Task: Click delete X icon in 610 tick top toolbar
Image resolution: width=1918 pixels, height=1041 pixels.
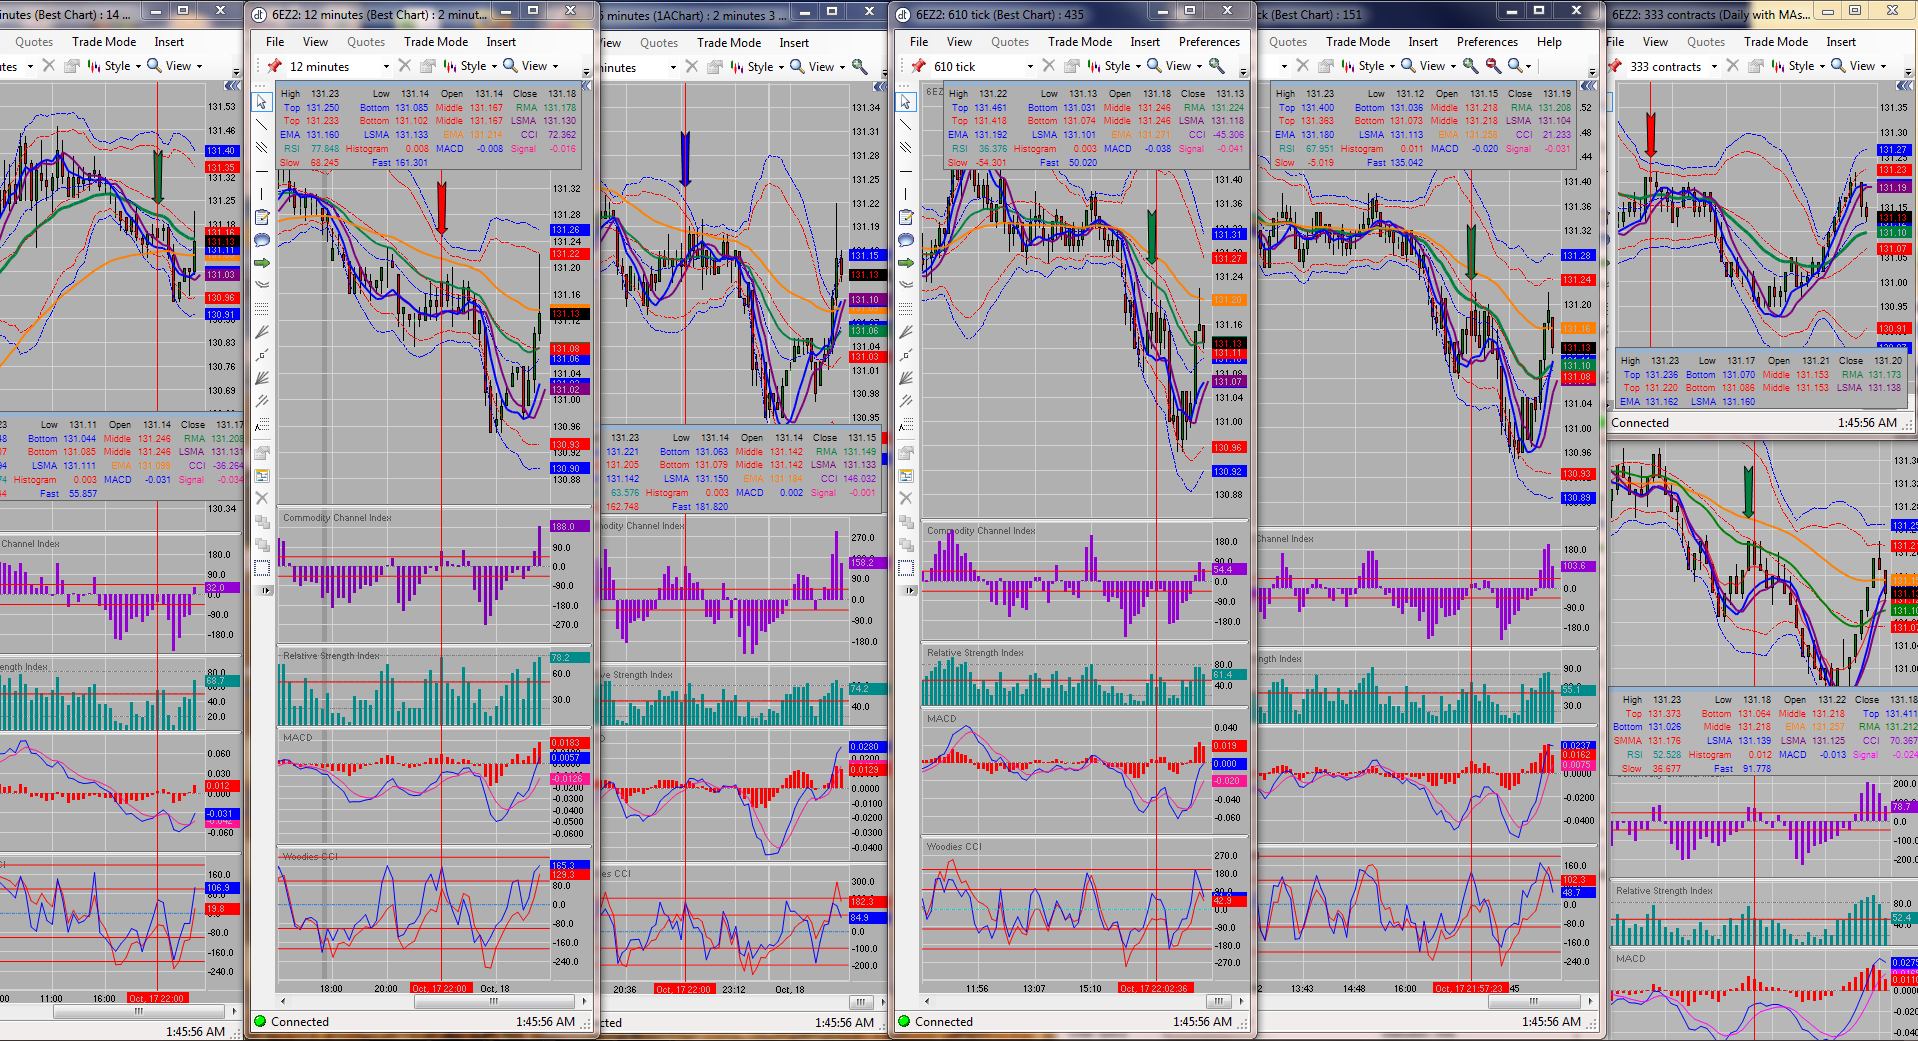Action: pyautogui.click(x=1048, y=66)
